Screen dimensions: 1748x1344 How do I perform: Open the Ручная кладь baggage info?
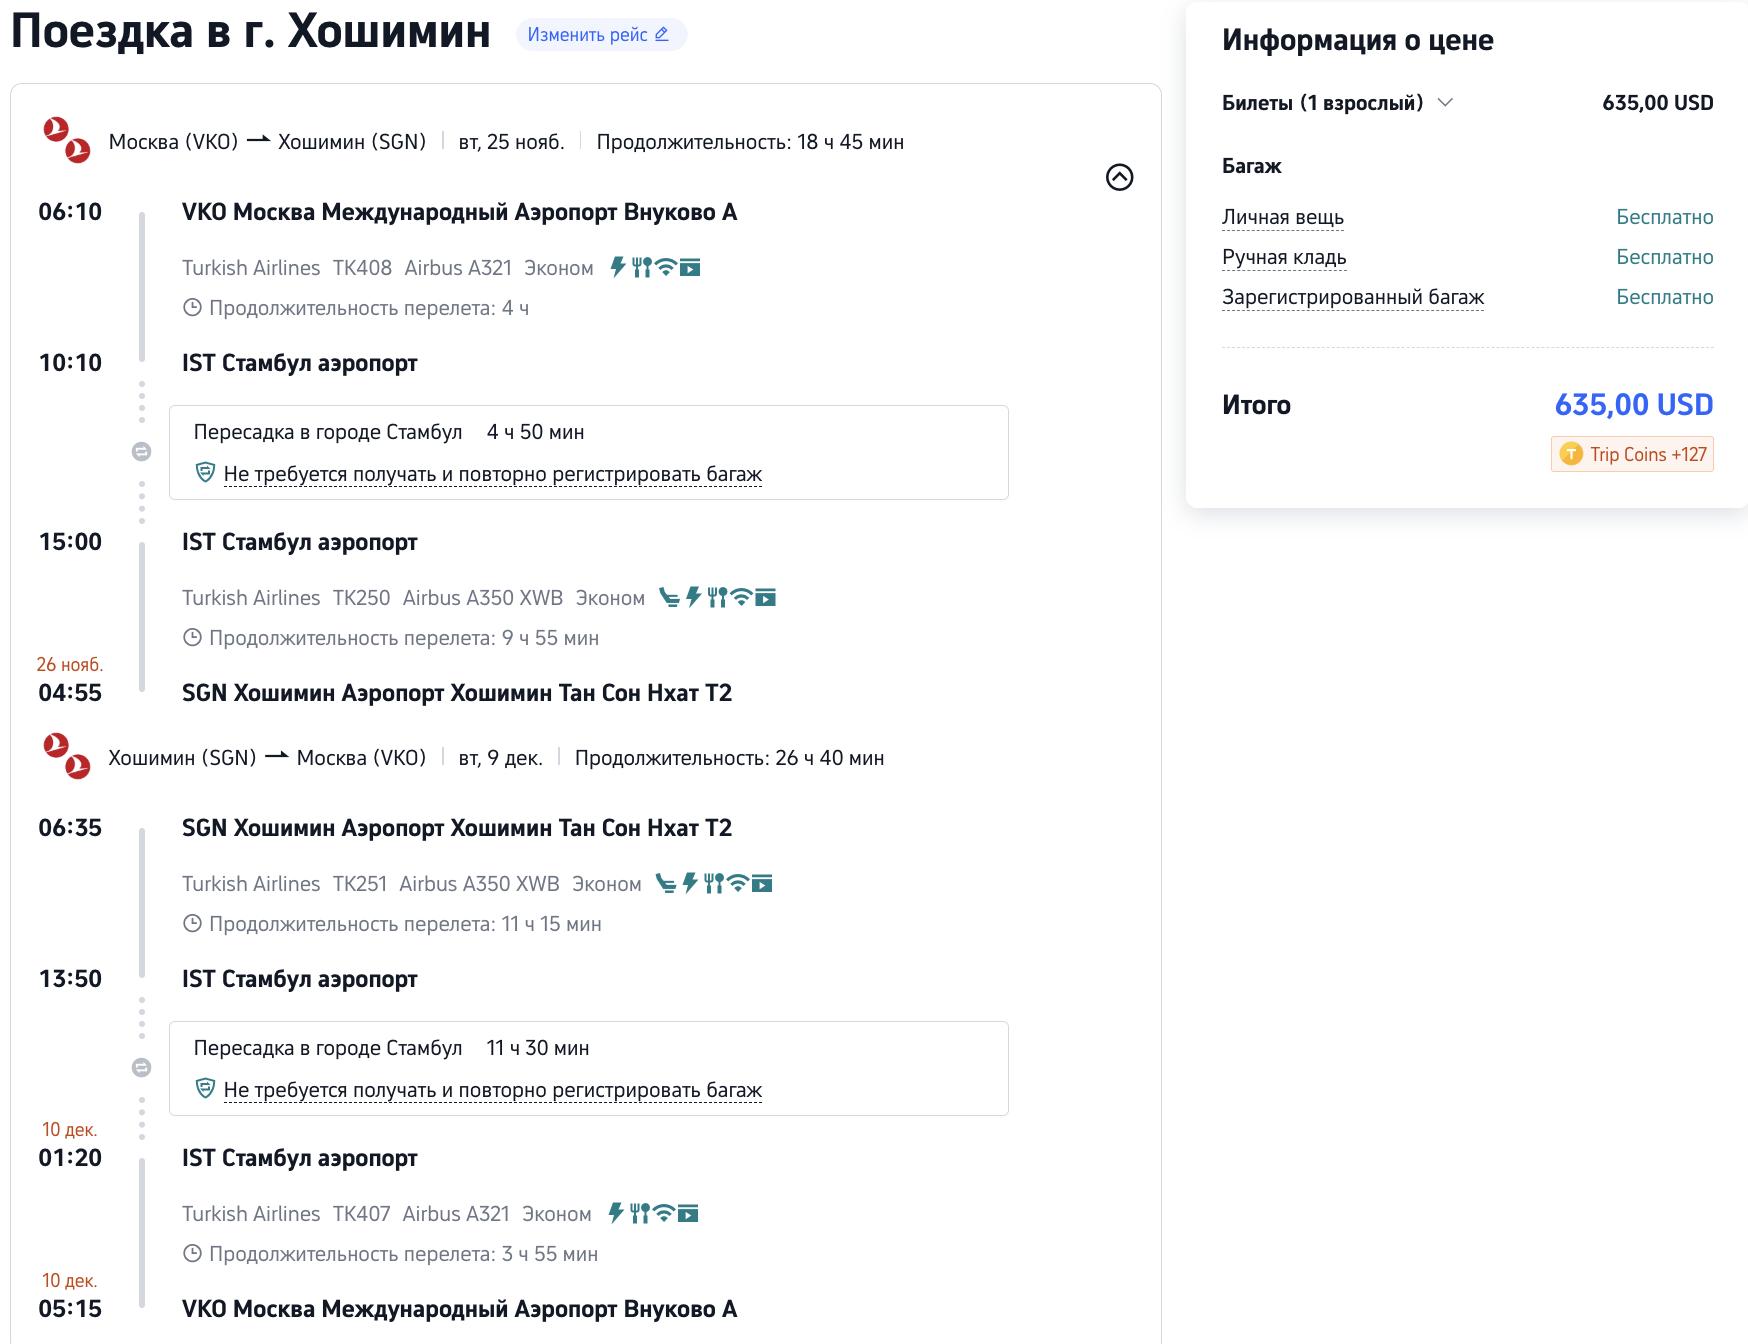[1284, 257]
